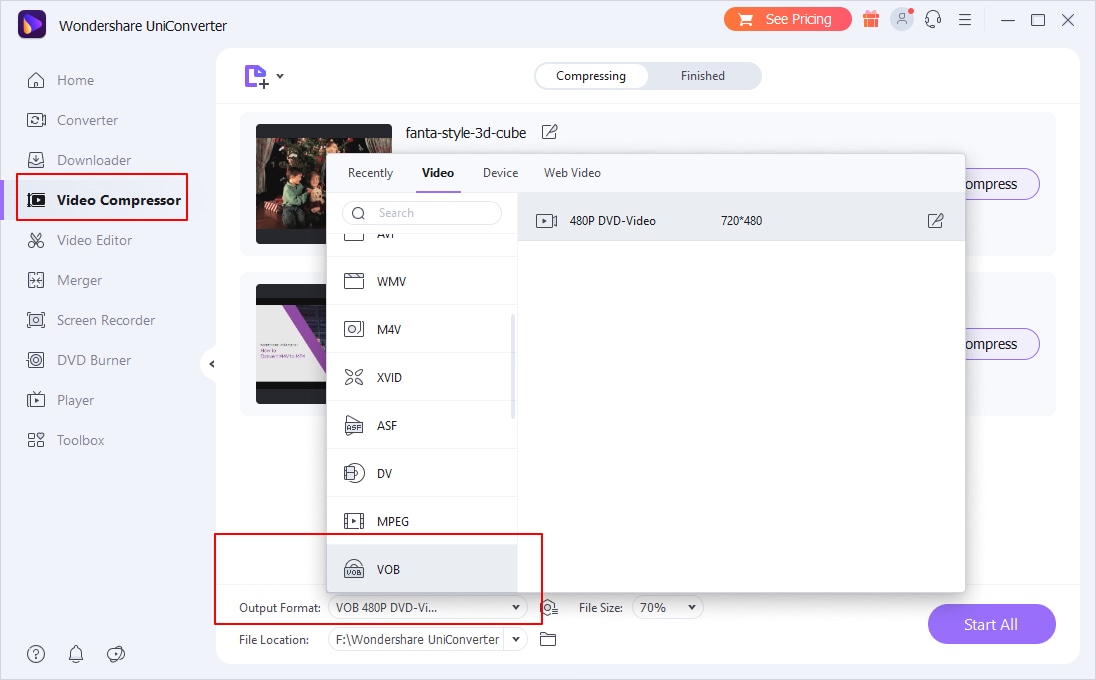Viewport: 1096px width, 680px height.
Task: Choose ASF format from list
Action: pos(421,426)
